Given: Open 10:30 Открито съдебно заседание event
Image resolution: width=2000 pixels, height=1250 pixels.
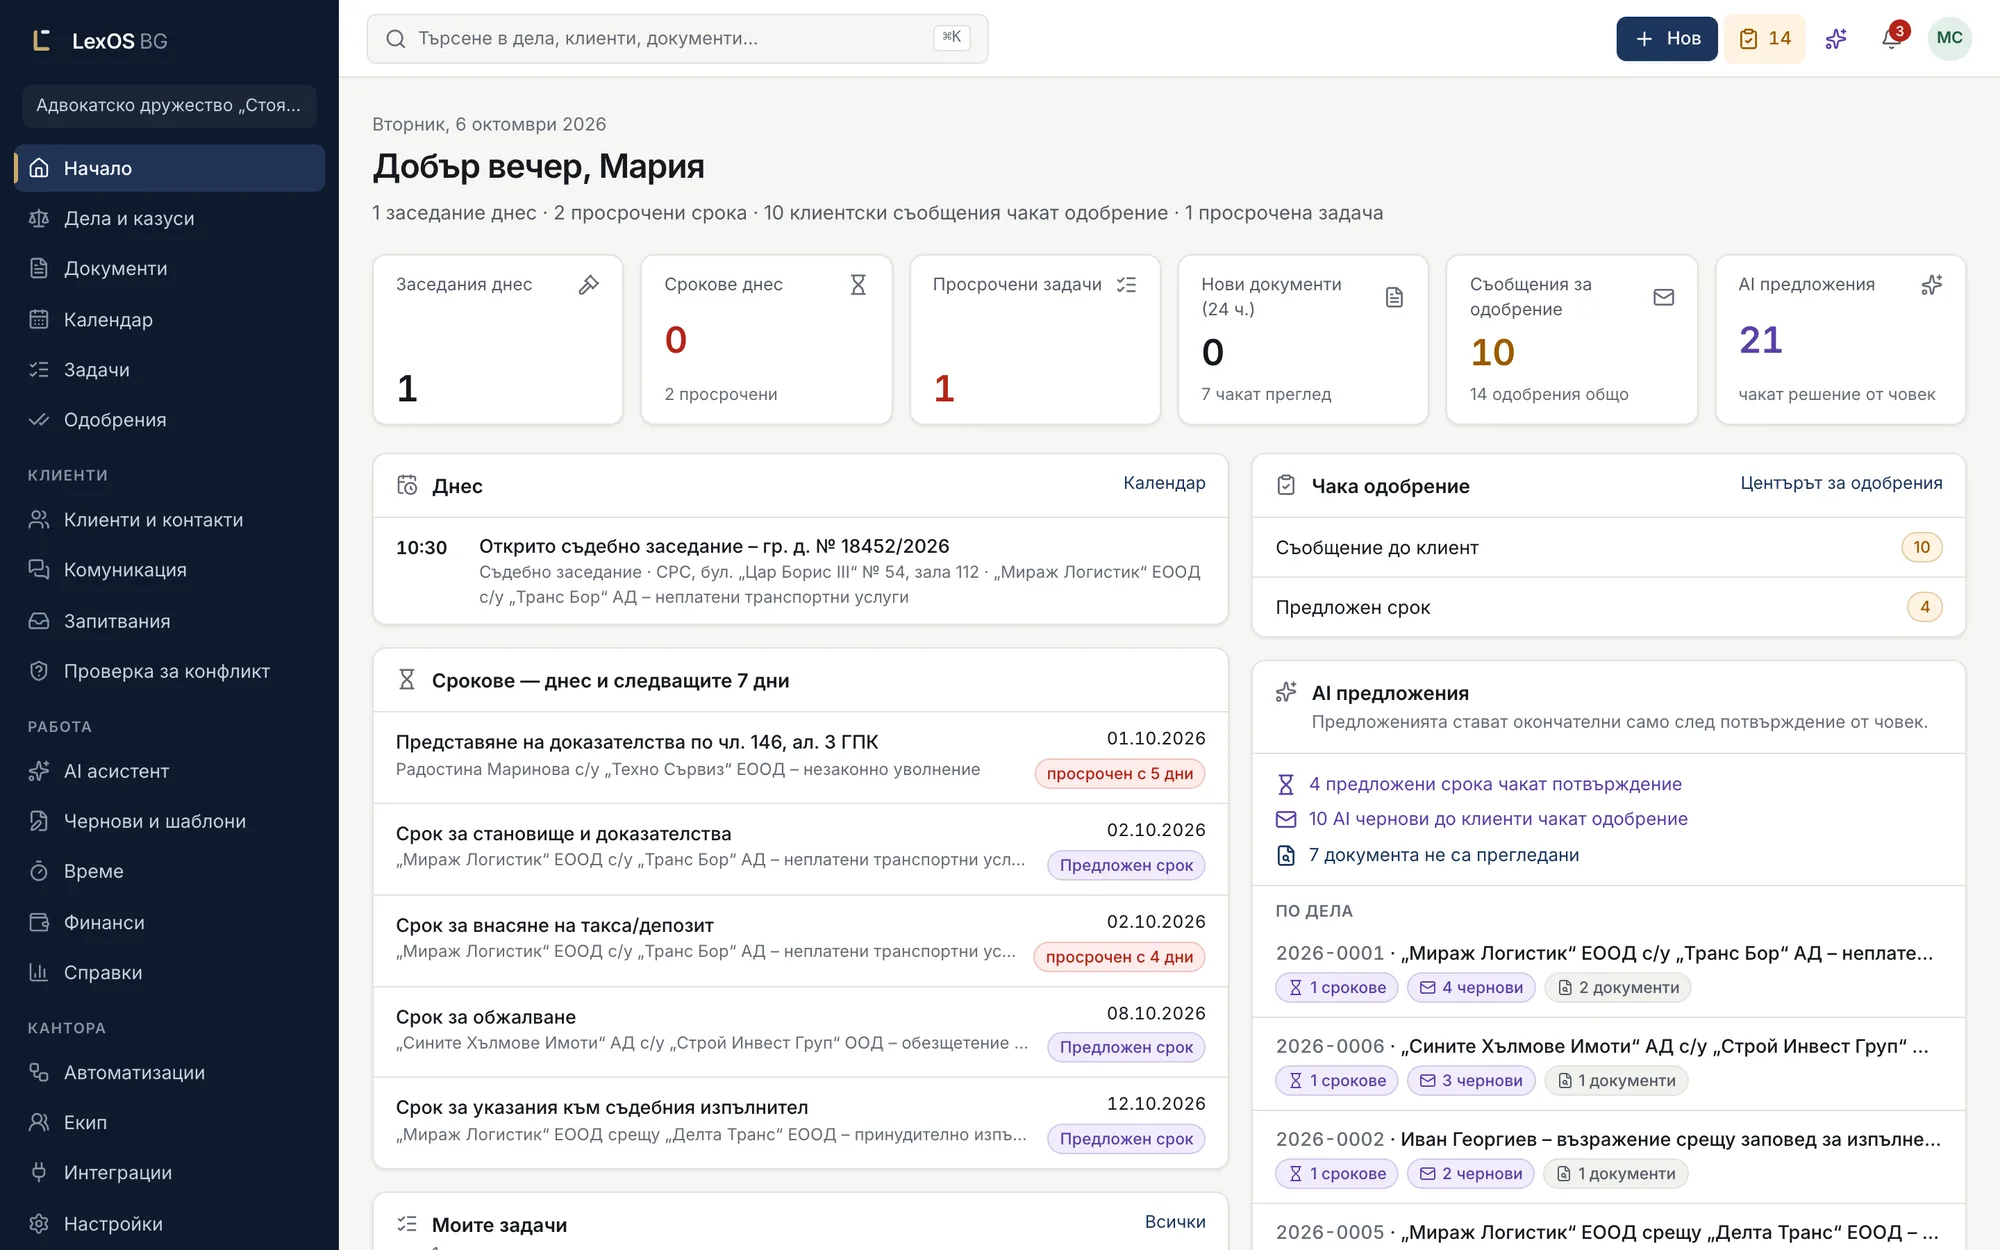Looking at the screenshot, I should tap(800, 571).
